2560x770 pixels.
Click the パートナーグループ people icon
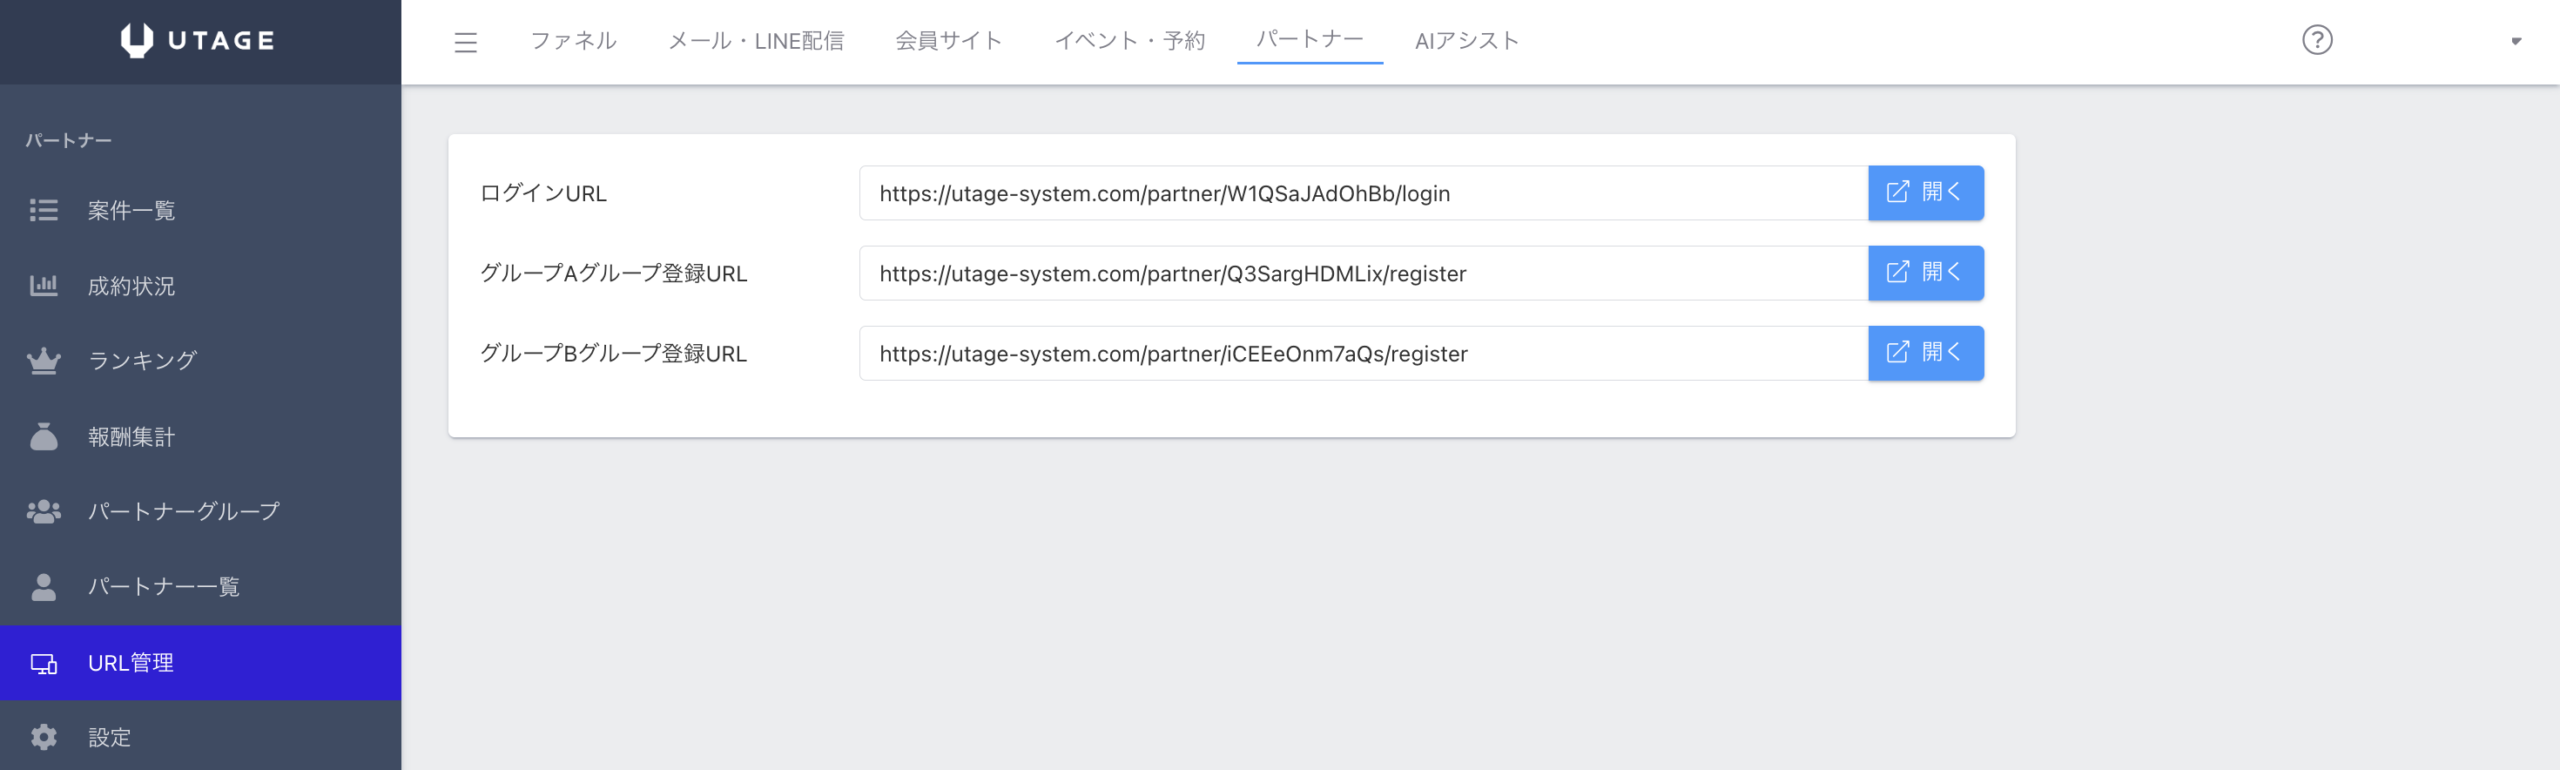pyautogui.click(x=43, y=512)
